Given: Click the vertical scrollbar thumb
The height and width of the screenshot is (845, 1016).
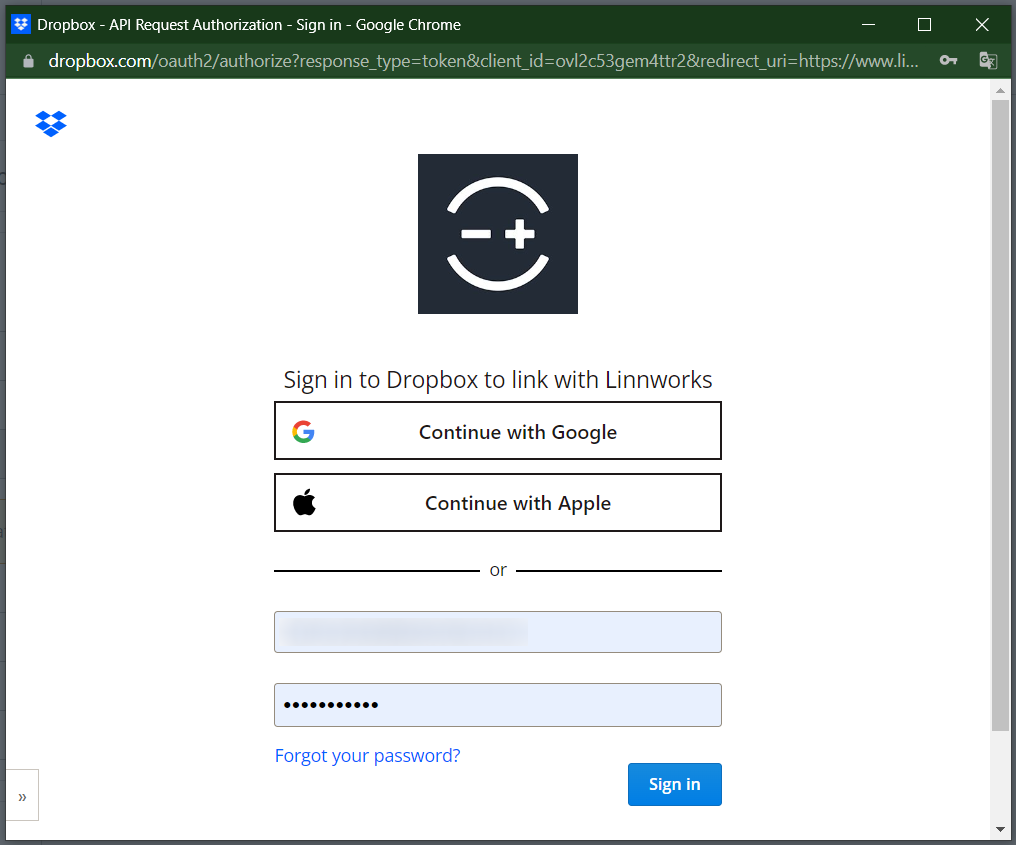Looking at the screenshot, I should click(x=1000, y=400).
